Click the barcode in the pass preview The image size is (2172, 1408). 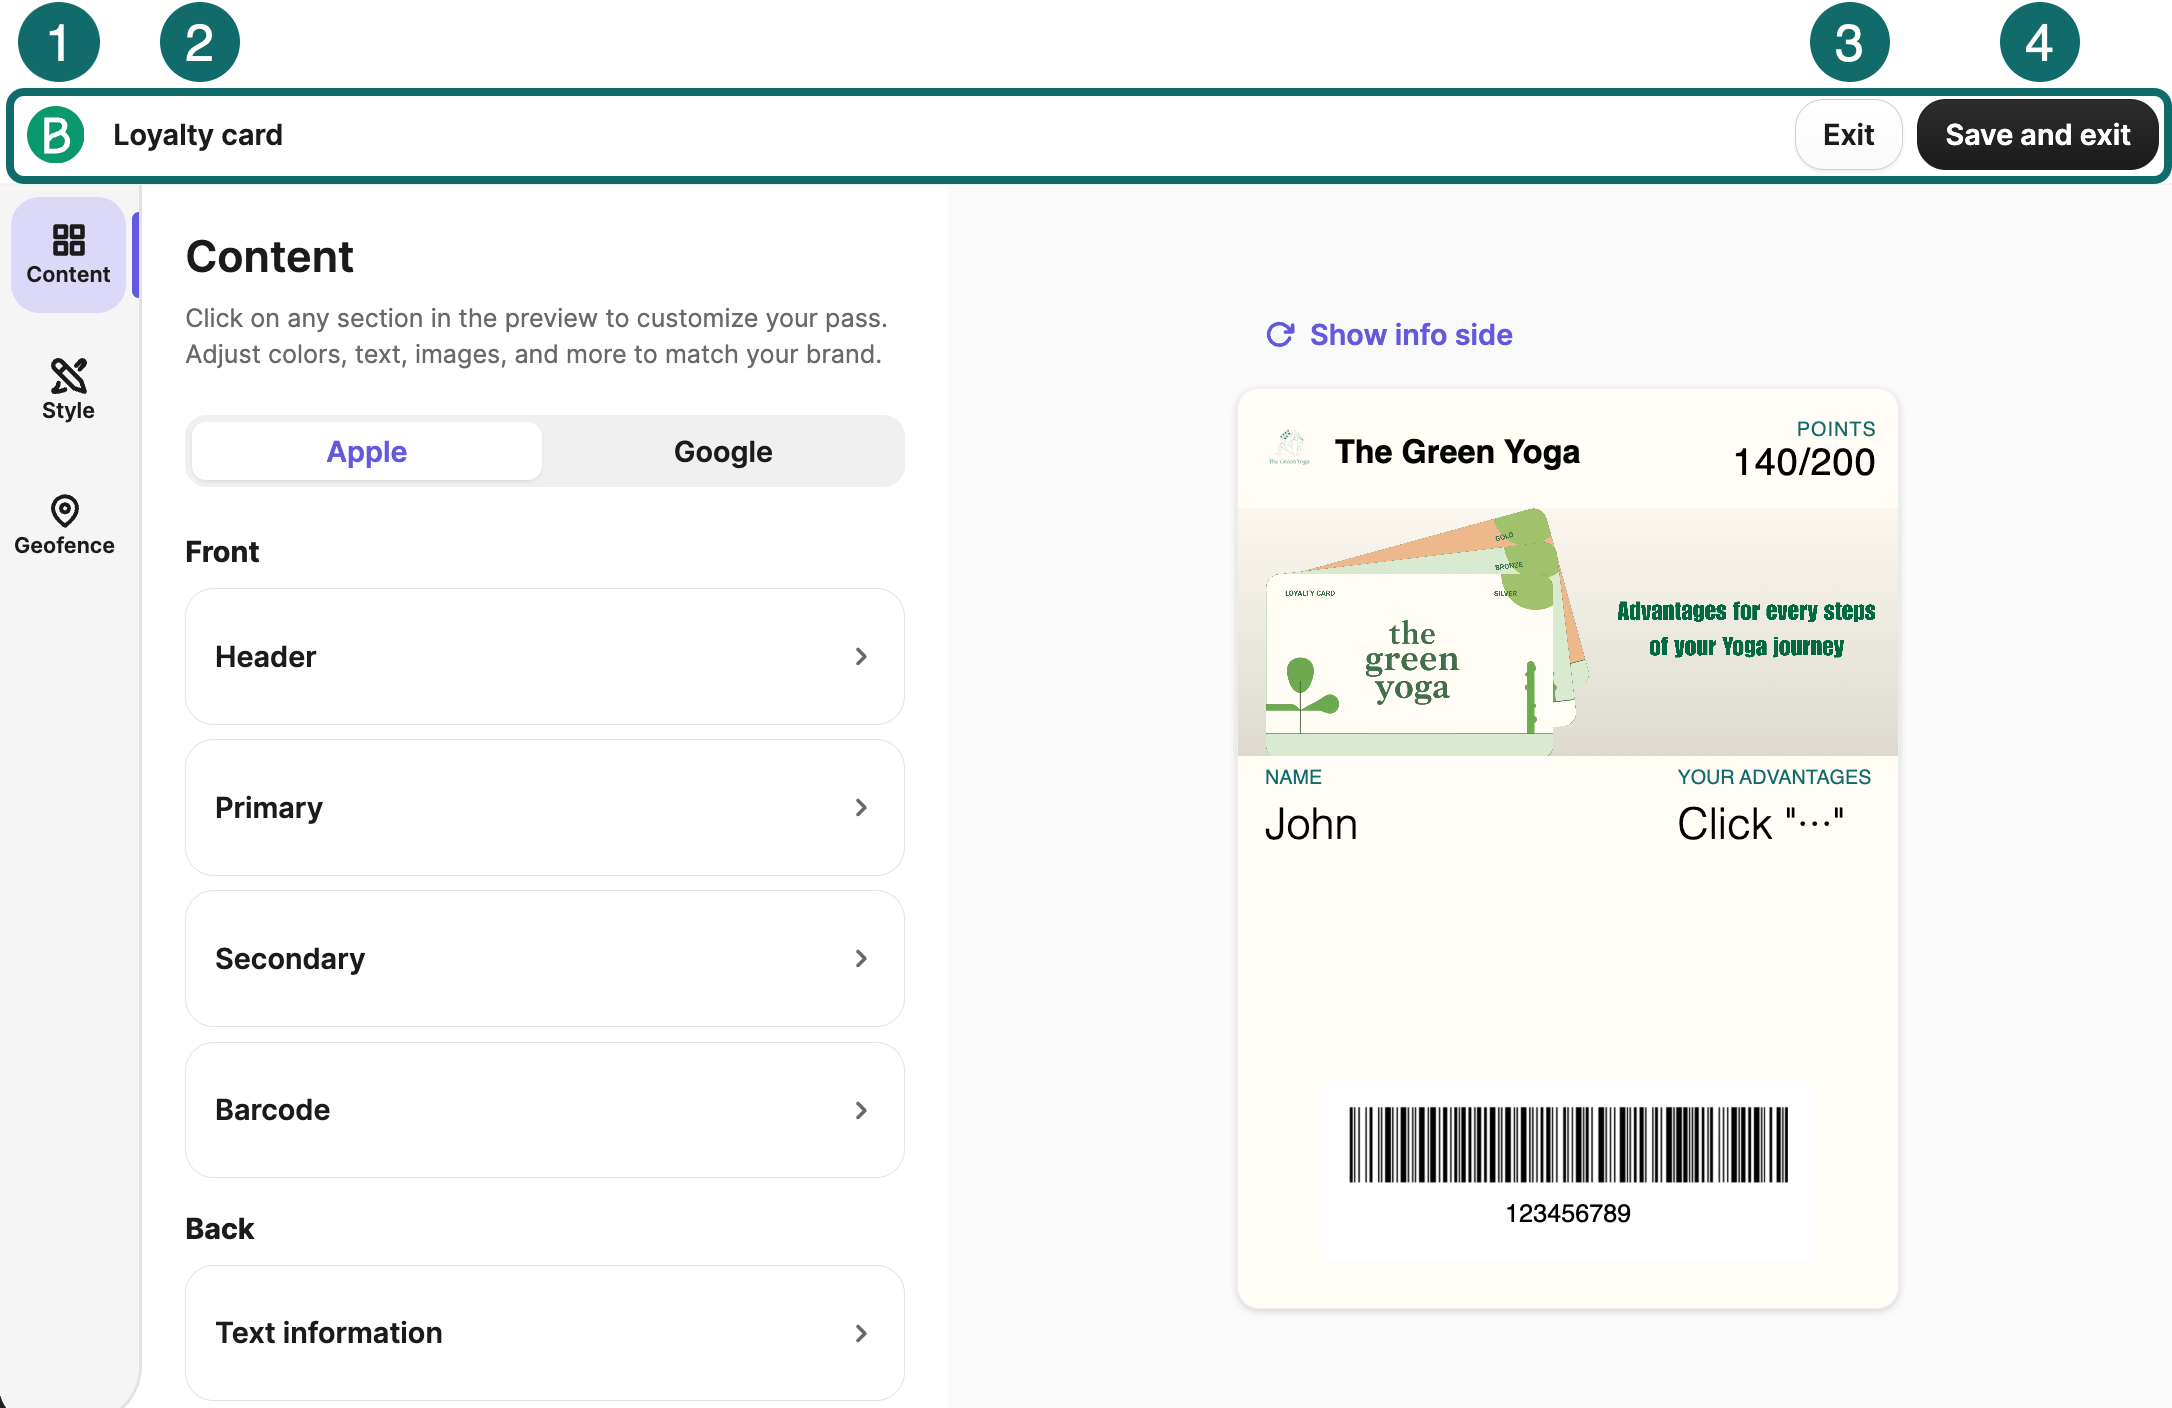(x=1568, y=1144)
